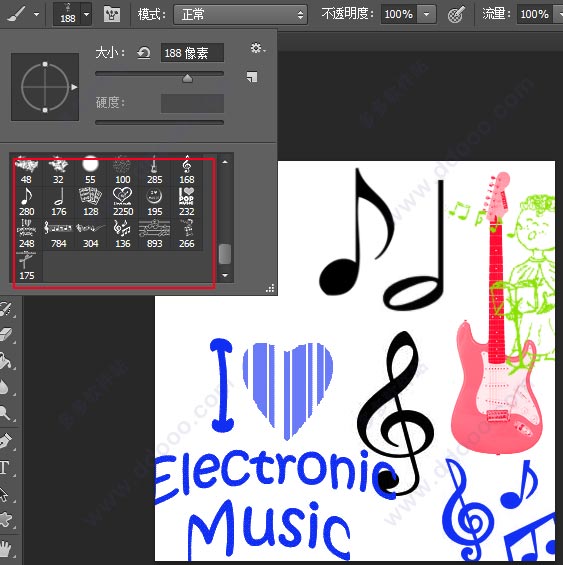Select the Type tool (T icon)
The width and height of the screenshot is (563, 565).
[x=5, y=468]
